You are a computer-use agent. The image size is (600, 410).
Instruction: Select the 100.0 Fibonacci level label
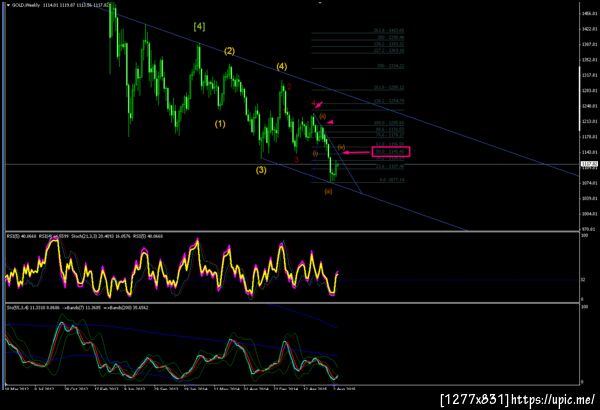389,123
